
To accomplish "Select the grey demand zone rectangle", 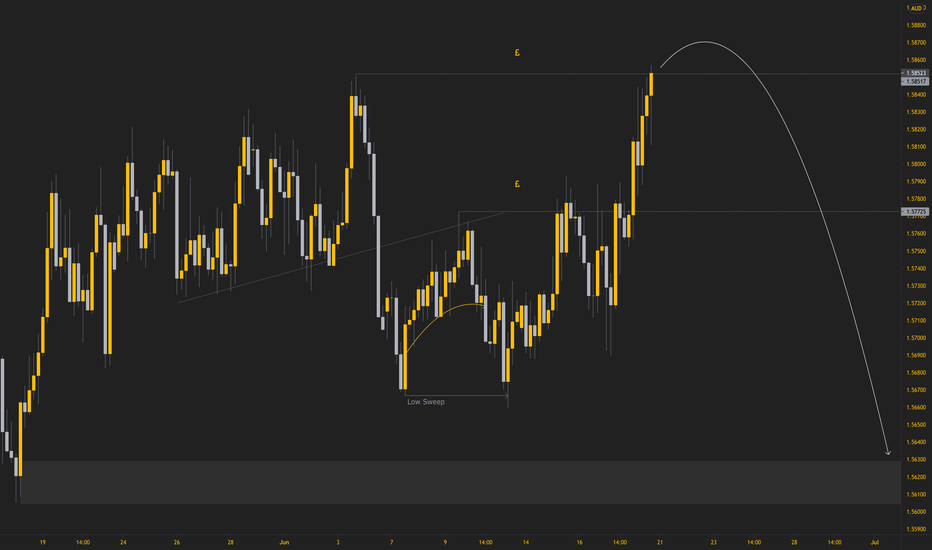I will 461,482.
